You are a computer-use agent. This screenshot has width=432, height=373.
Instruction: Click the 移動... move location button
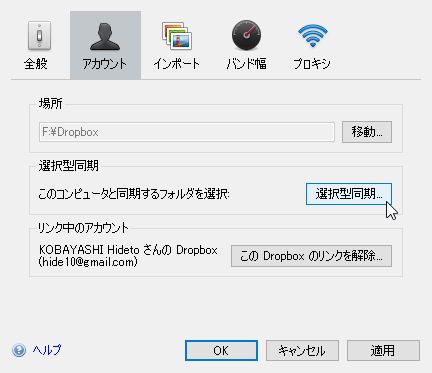[367, 132]
